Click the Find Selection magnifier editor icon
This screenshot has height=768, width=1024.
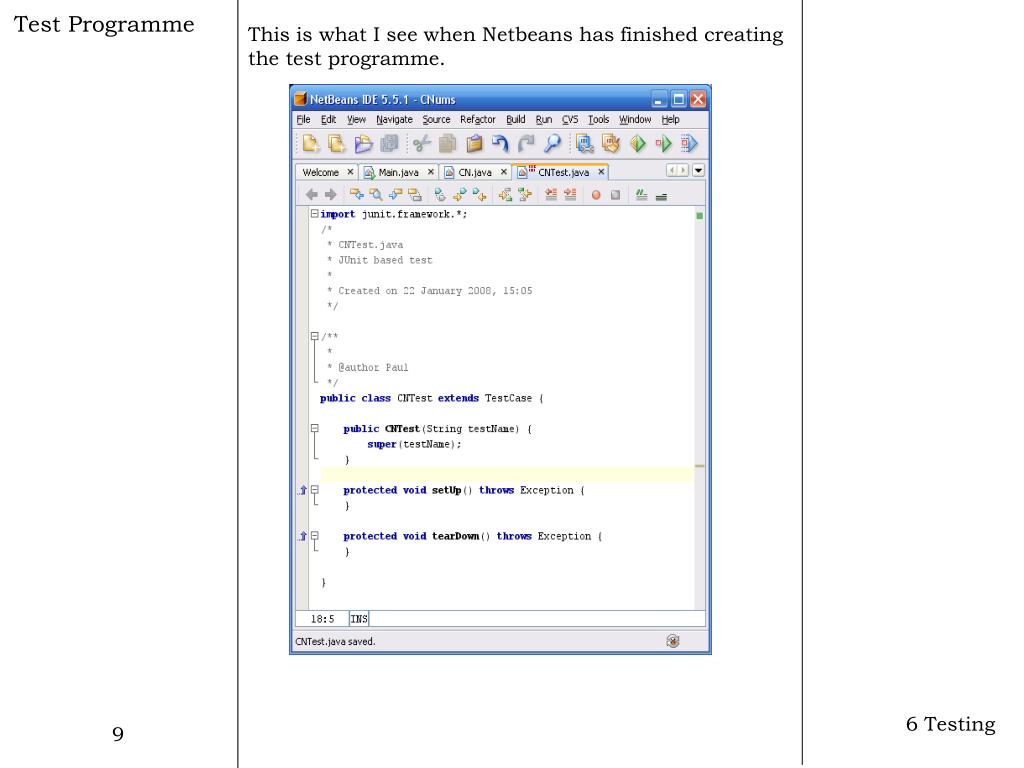pos(376,195)
